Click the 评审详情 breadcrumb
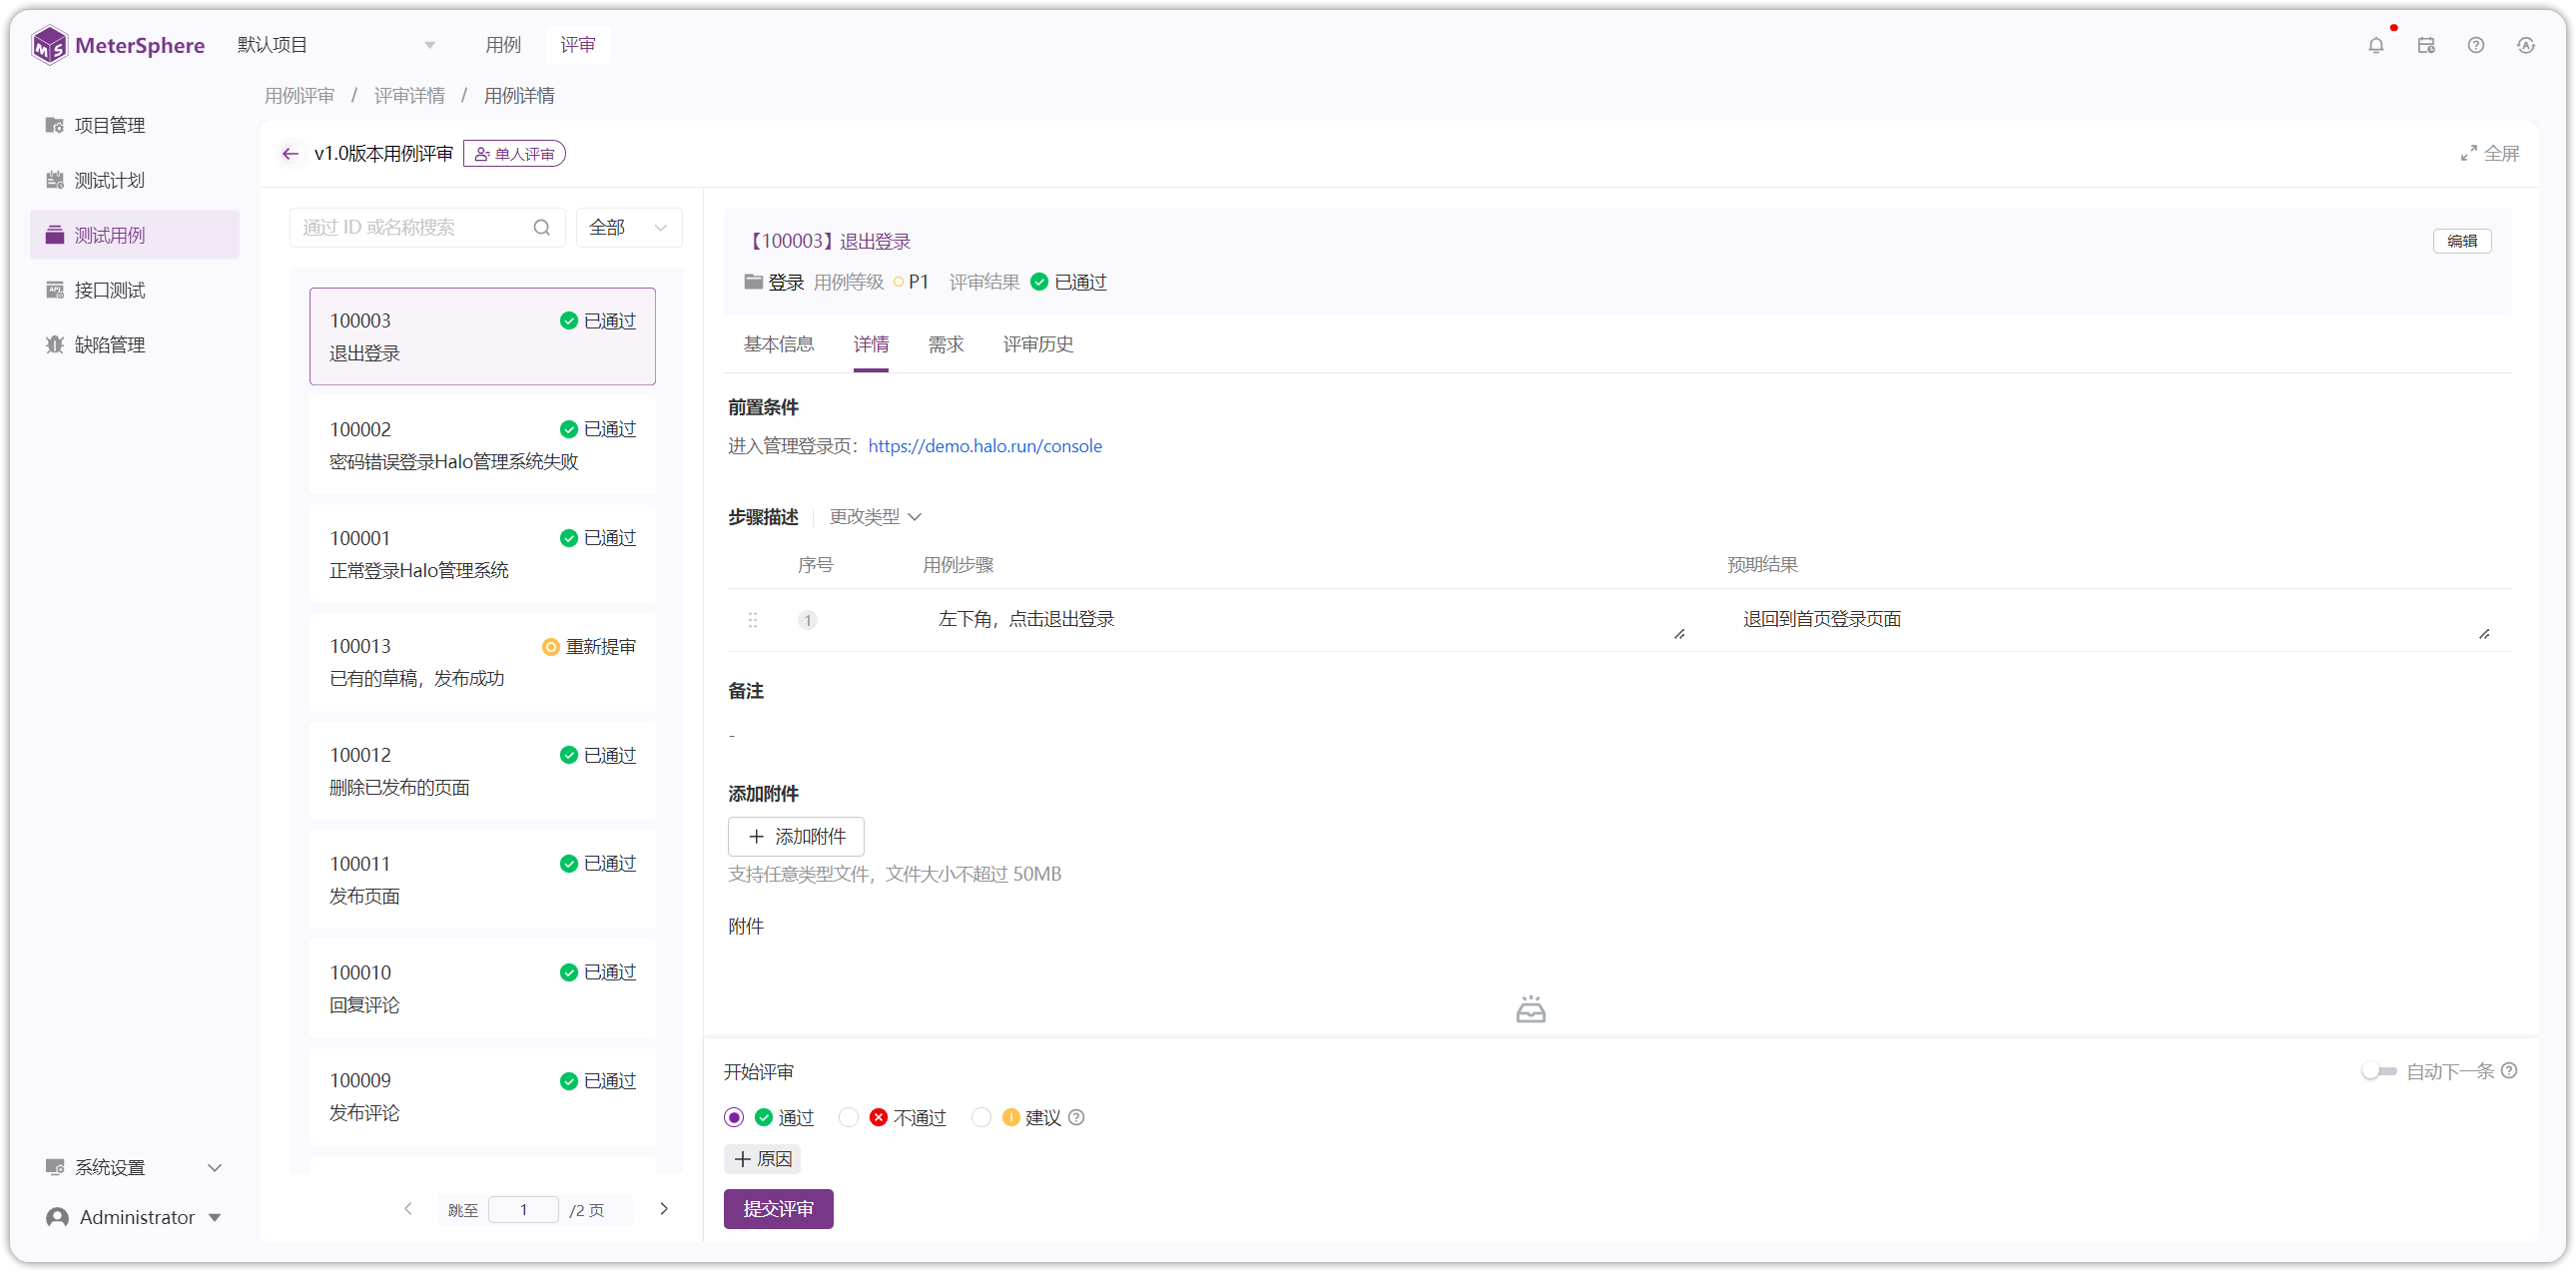 pyautogui.click(x=409, y=96)
